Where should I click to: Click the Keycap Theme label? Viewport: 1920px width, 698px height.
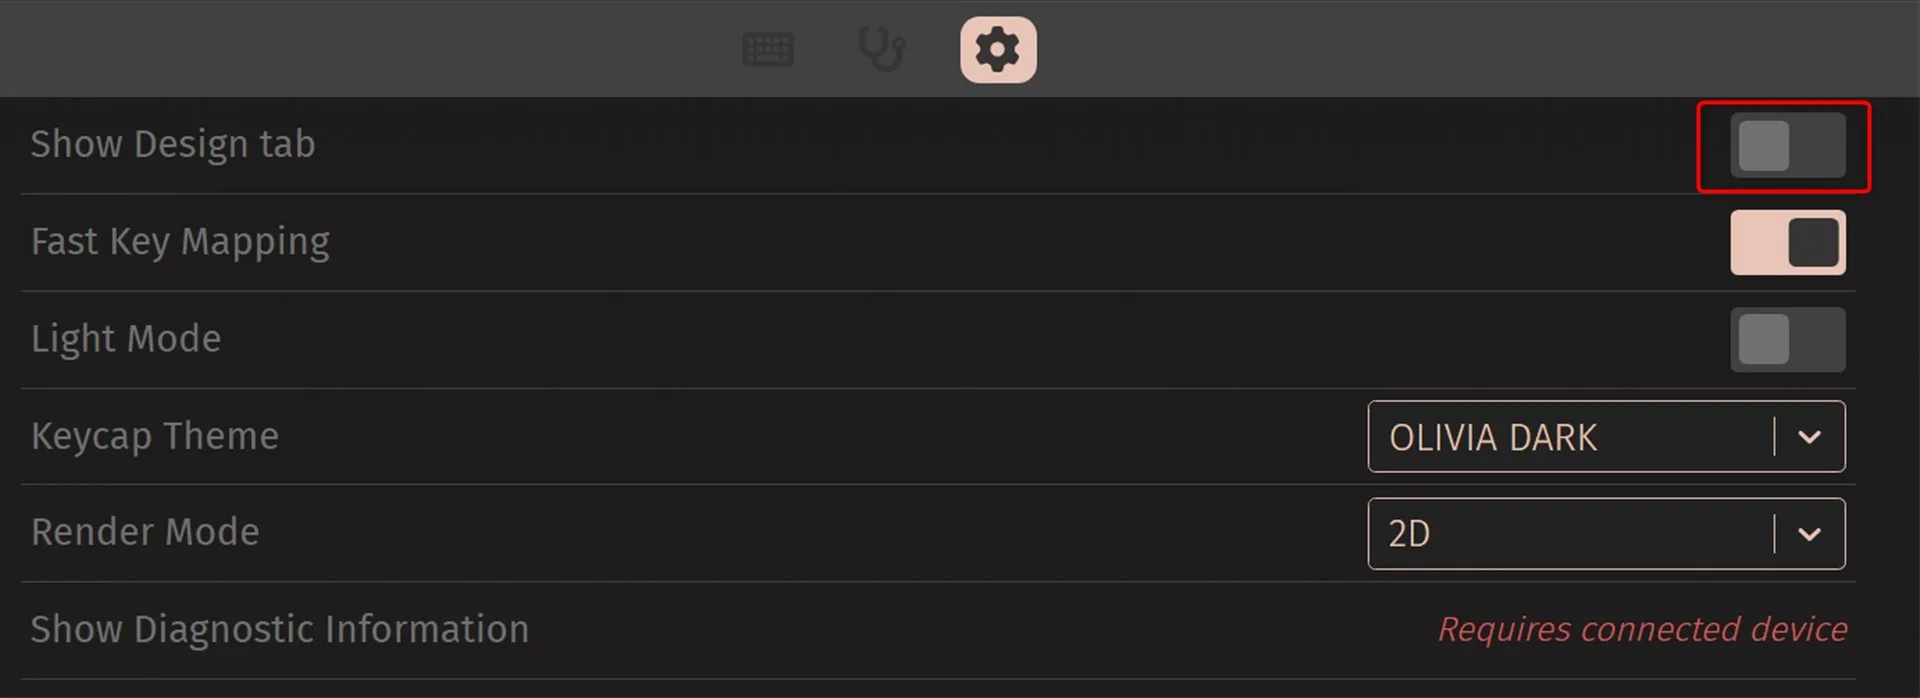click(155, 436)
